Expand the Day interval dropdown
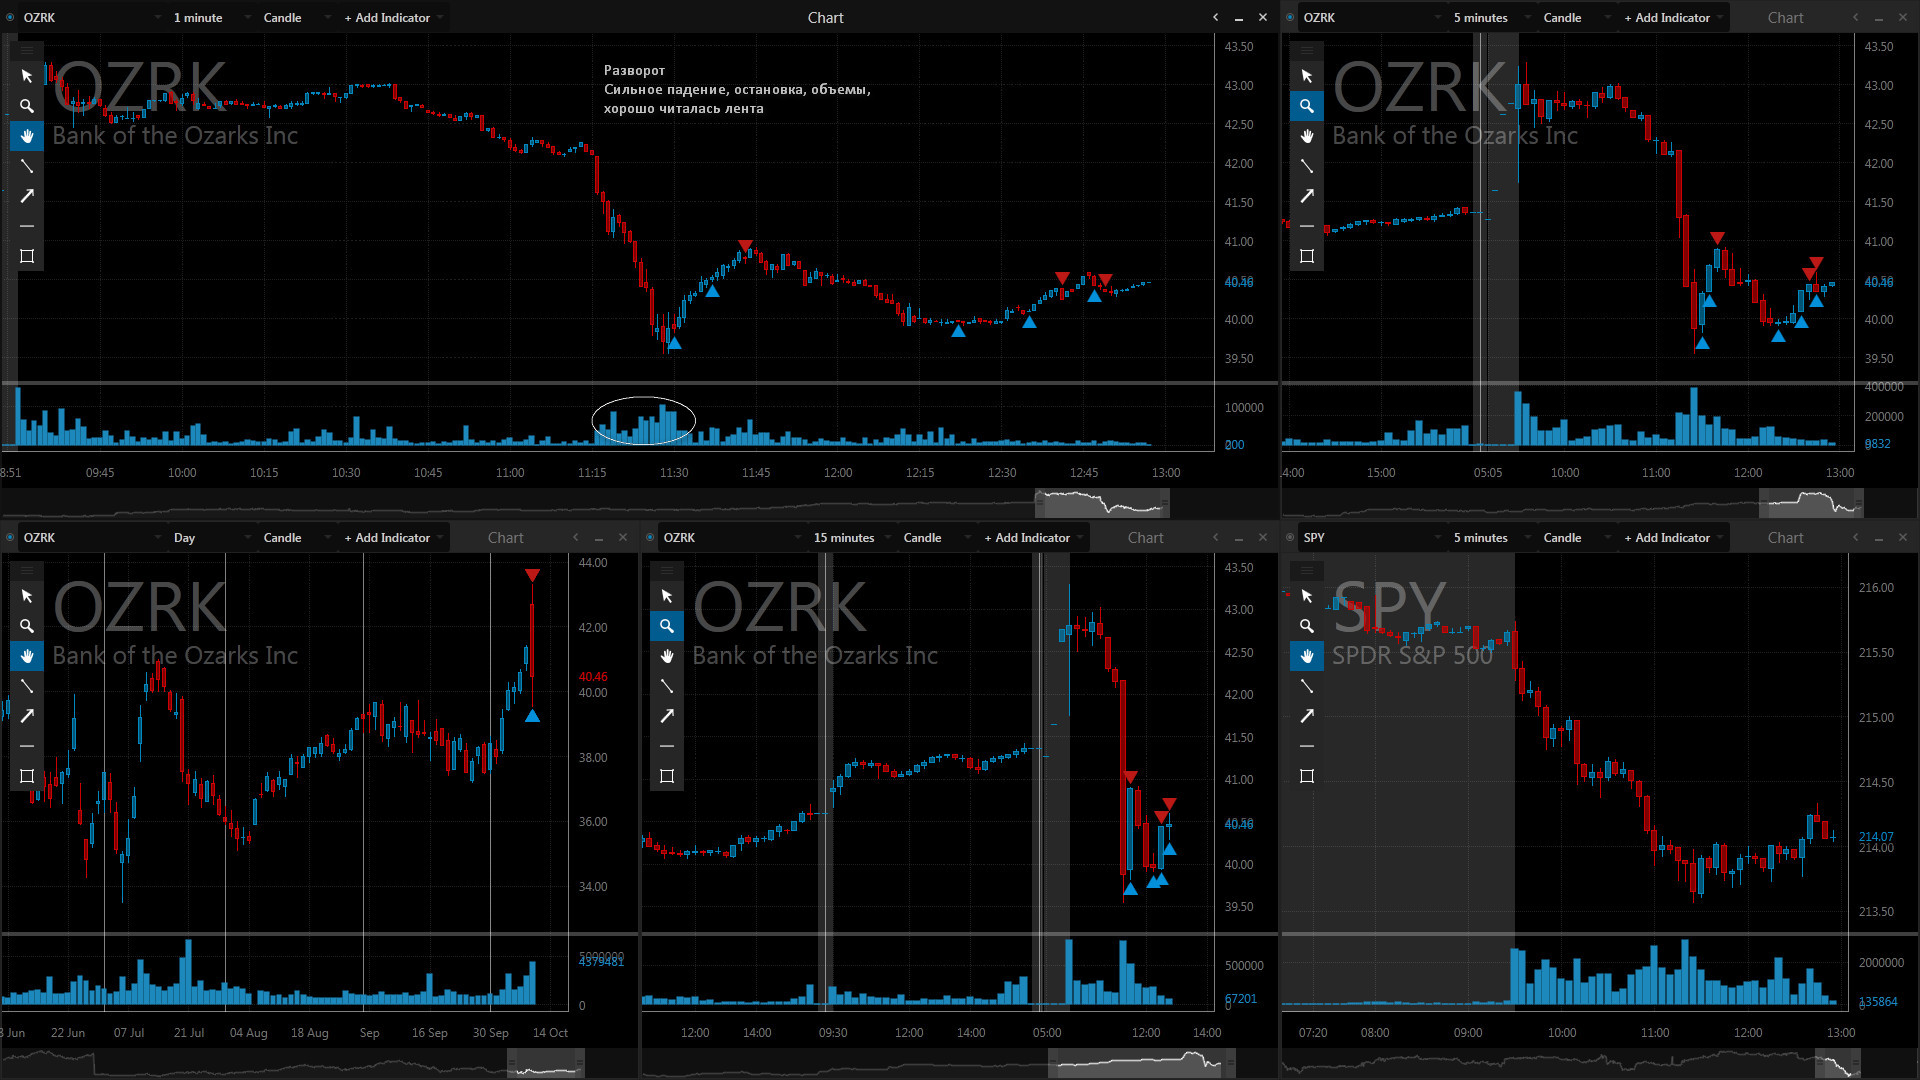The width and height of the screenshot is (1920, 1080). click(x=210, y=537)
